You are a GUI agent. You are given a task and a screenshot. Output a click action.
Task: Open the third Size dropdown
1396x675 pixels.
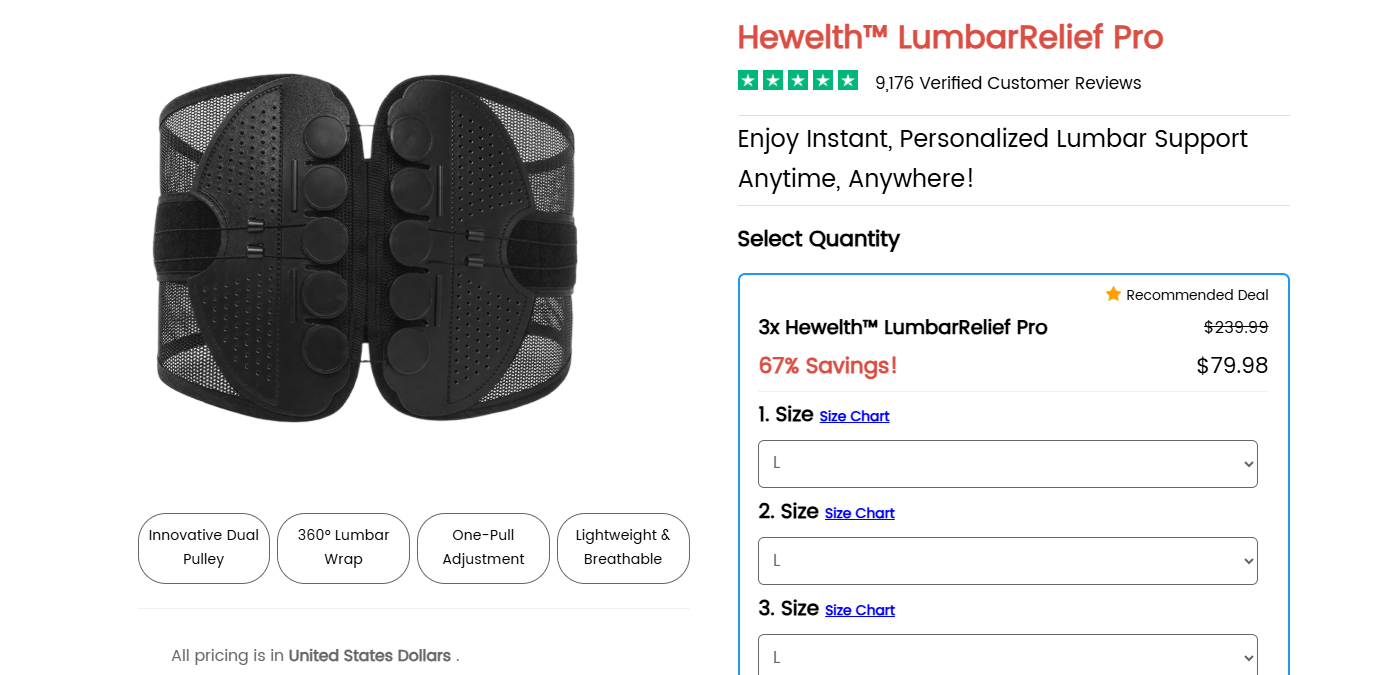(1007, 655)
